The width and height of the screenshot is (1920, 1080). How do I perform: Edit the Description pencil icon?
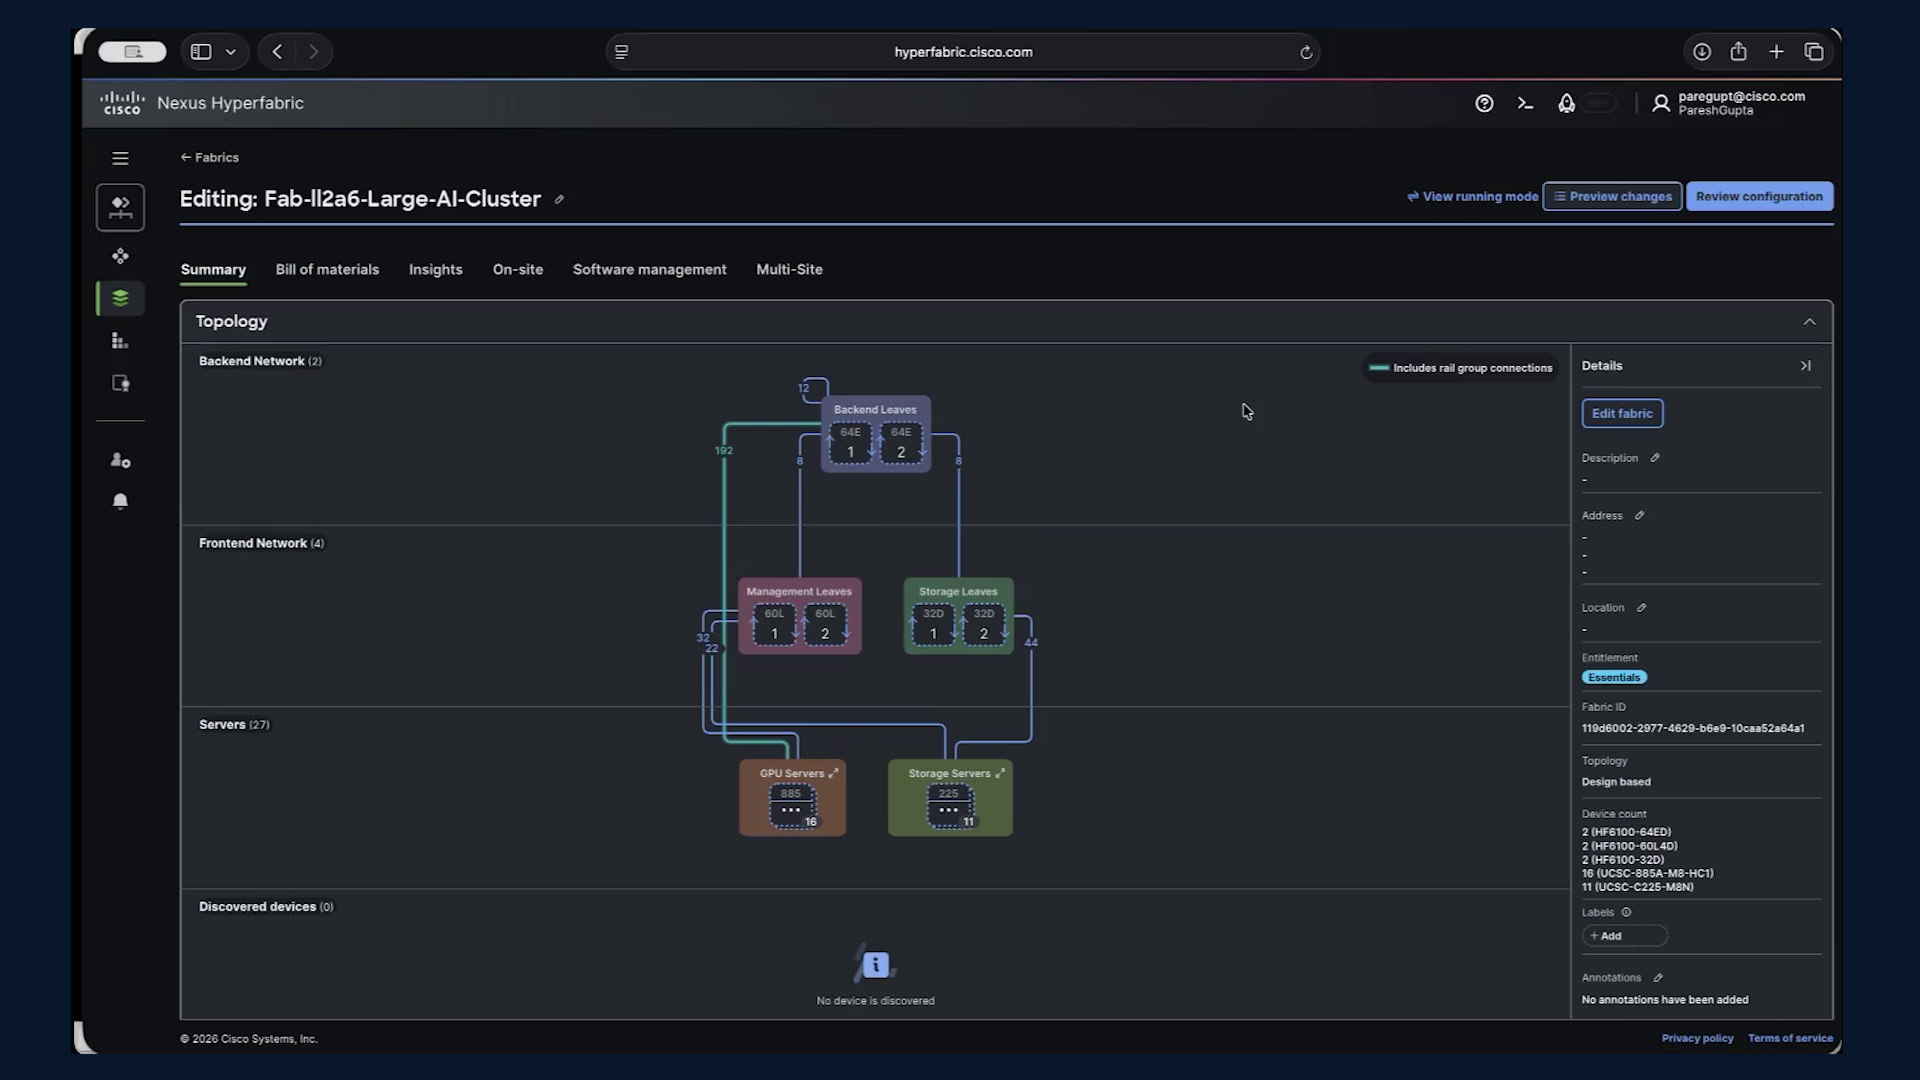(1655, 458)
